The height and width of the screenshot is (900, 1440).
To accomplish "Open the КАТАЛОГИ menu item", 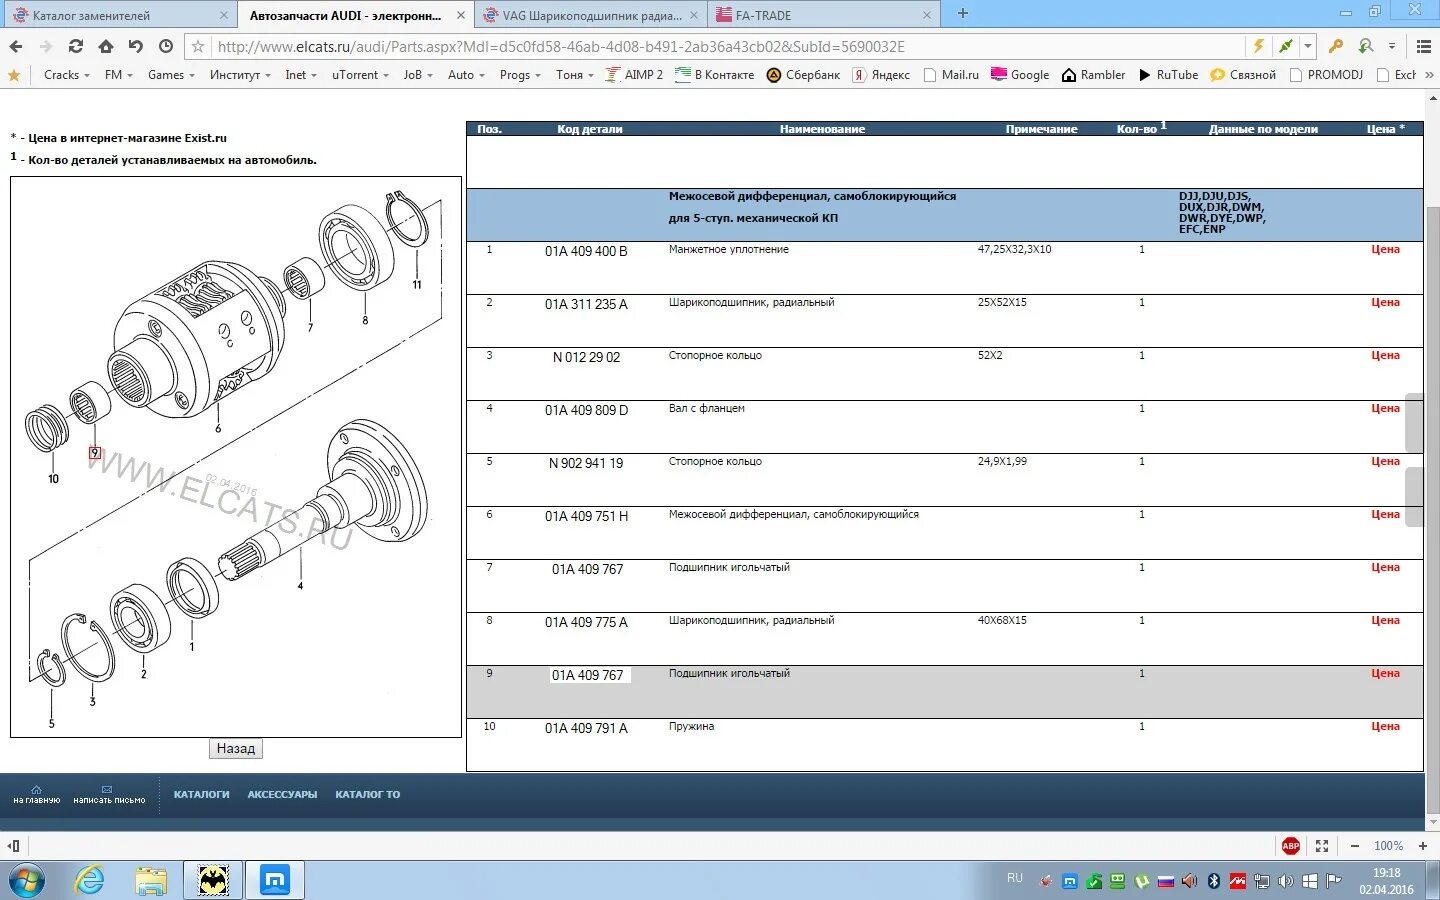I will (x=201, y=795).
